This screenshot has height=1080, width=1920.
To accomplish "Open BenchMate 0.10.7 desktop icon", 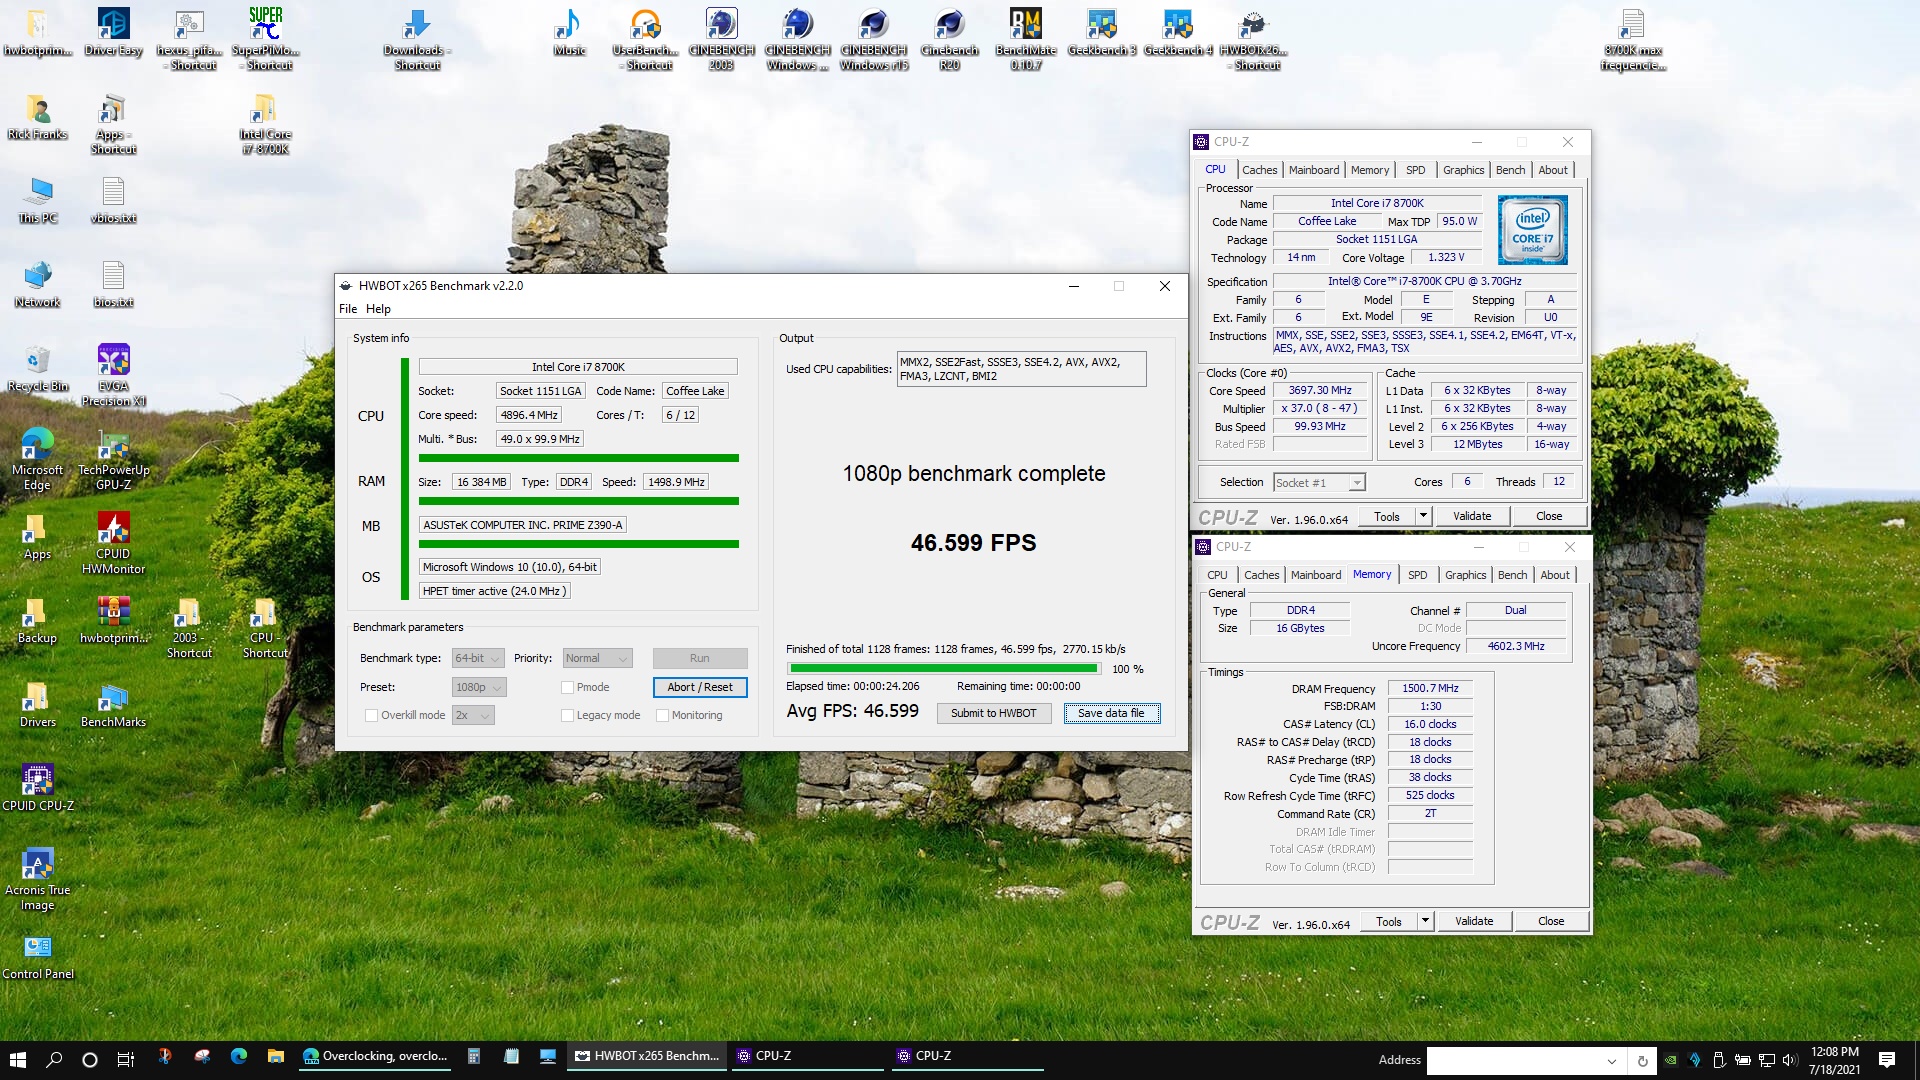I will pyautogui.click(x=1025, y=38).
